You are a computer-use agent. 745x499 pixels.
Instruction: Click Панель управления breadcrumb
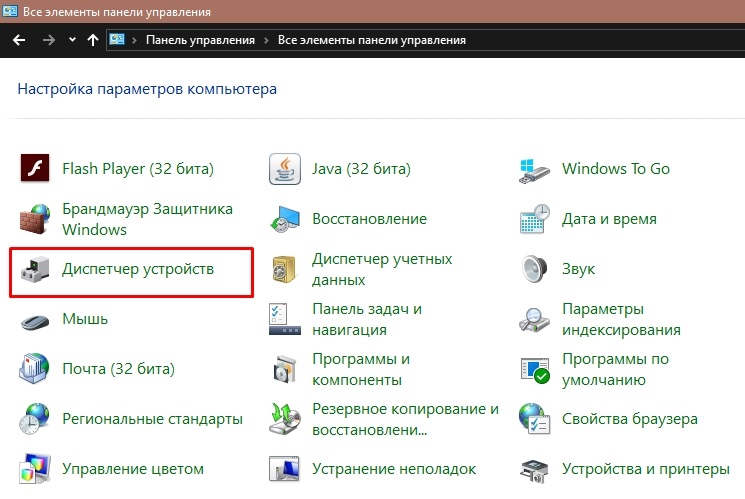[201, 40]
